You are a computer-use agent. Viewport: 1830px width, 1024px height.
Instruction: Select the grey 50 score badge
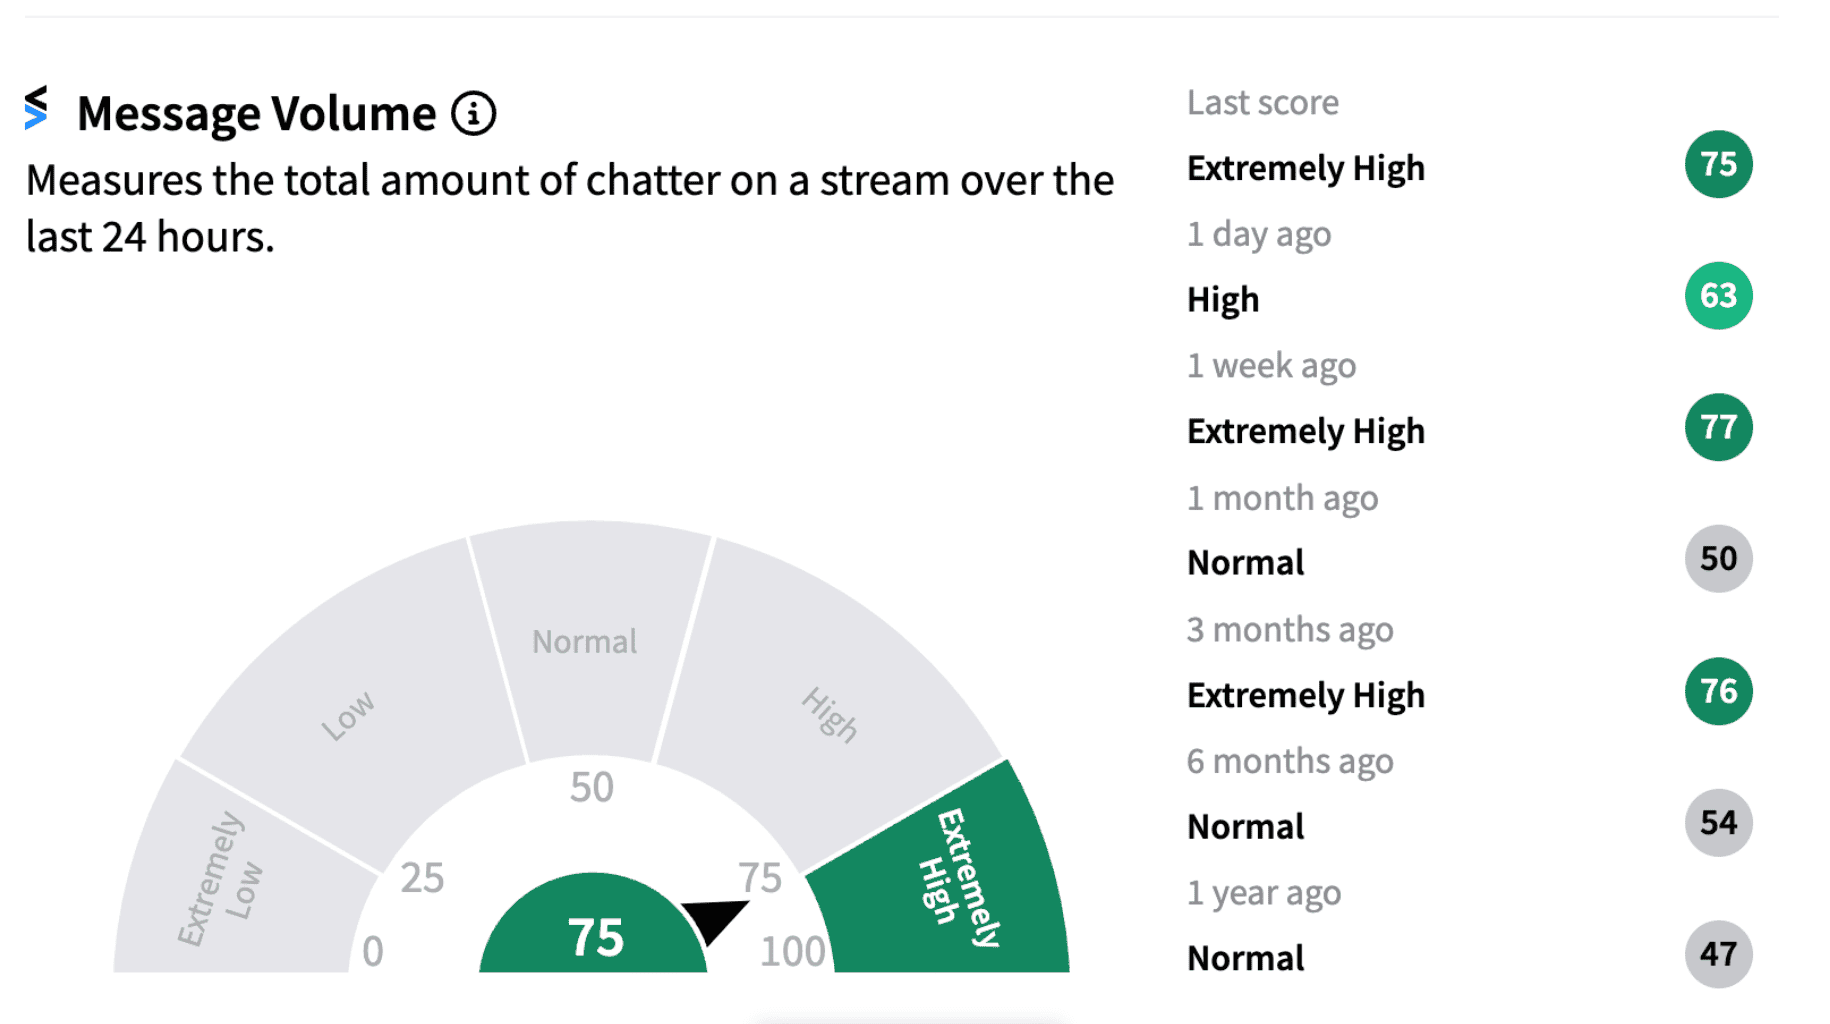point(1718,559)
